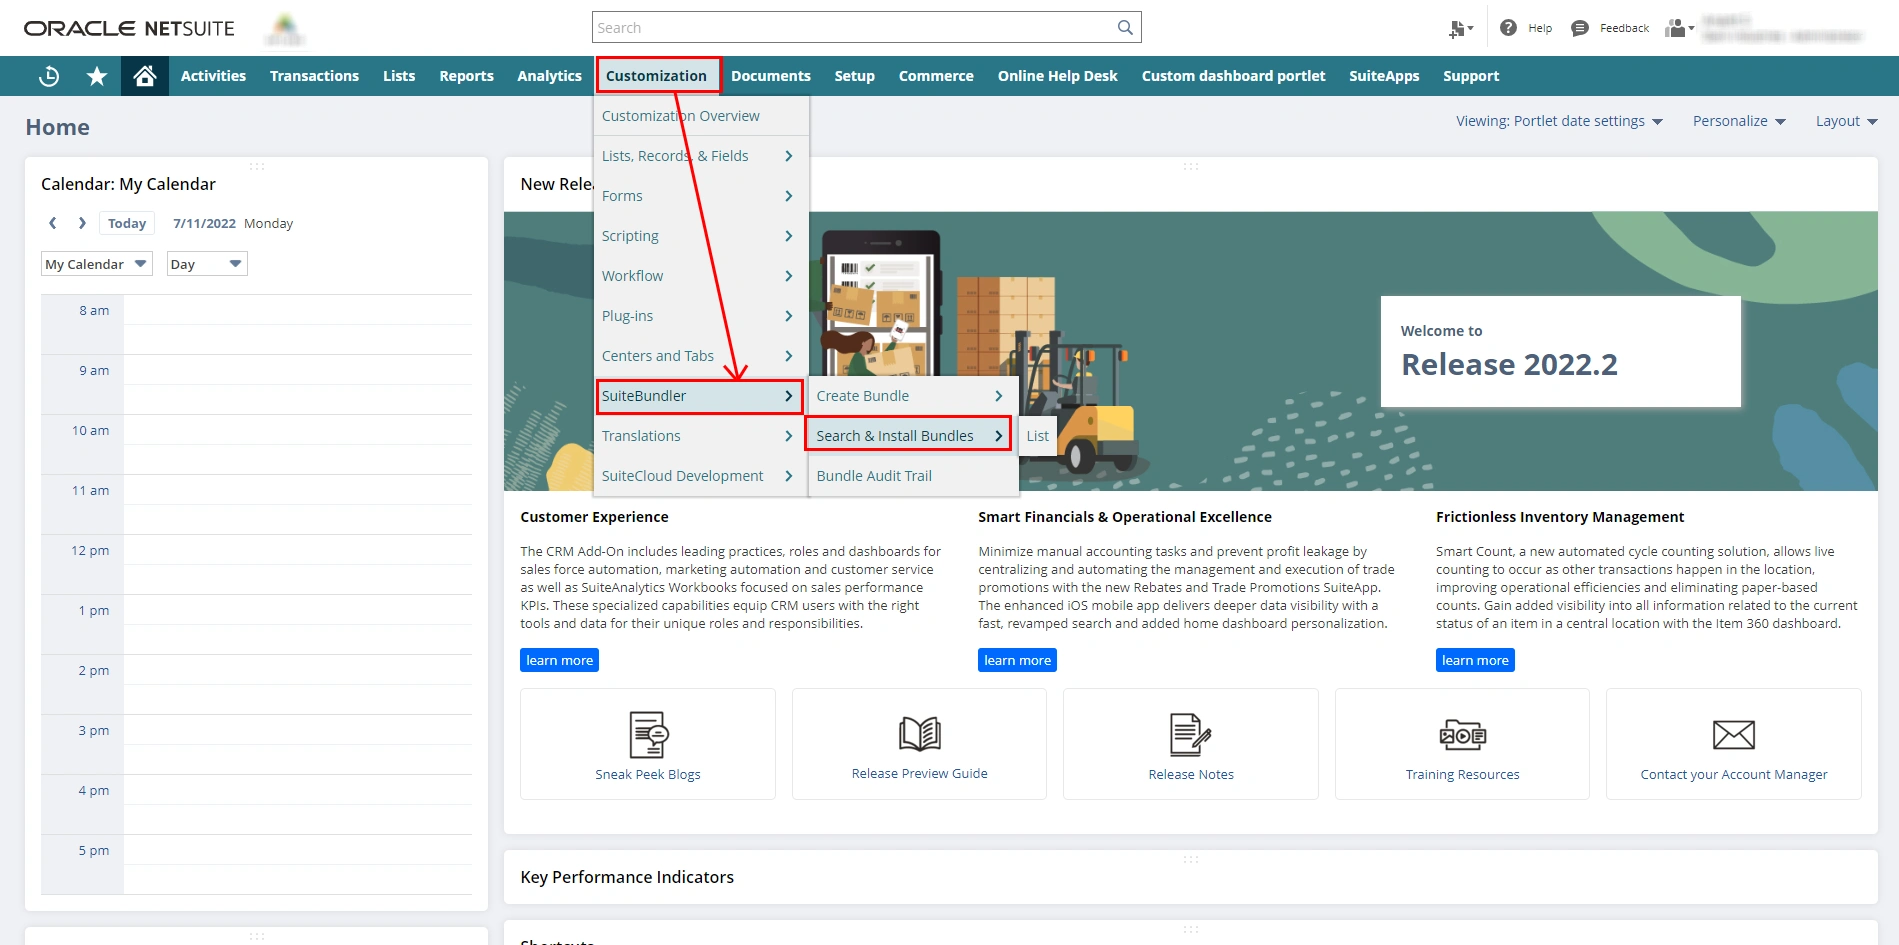Click the Release Notes document icon
This screenshot has height=945, width=1899.
(x=1190, y=735)
